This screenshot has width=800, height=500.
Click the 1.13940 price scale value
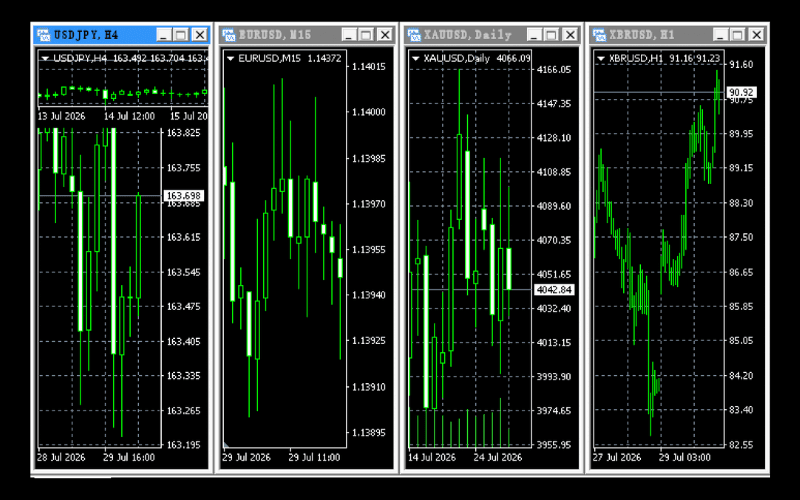coord(369,295)
